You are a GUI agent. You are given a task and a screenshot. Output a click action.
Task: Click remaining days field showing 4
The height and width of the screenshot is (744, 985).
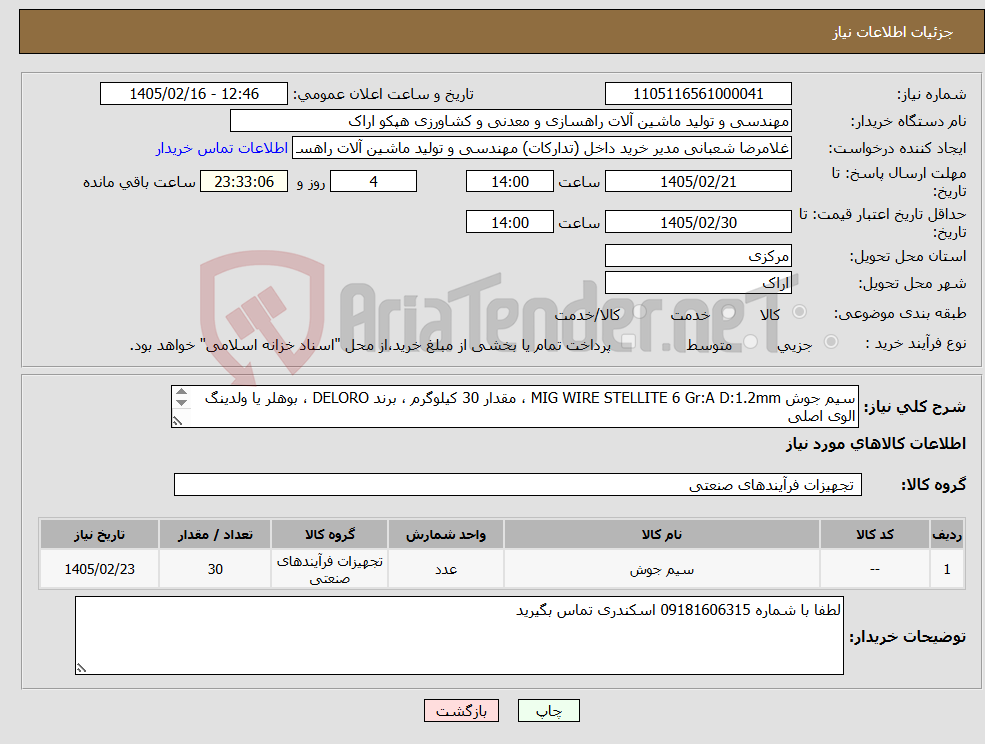pyautogui.click(x=373, y=182)
